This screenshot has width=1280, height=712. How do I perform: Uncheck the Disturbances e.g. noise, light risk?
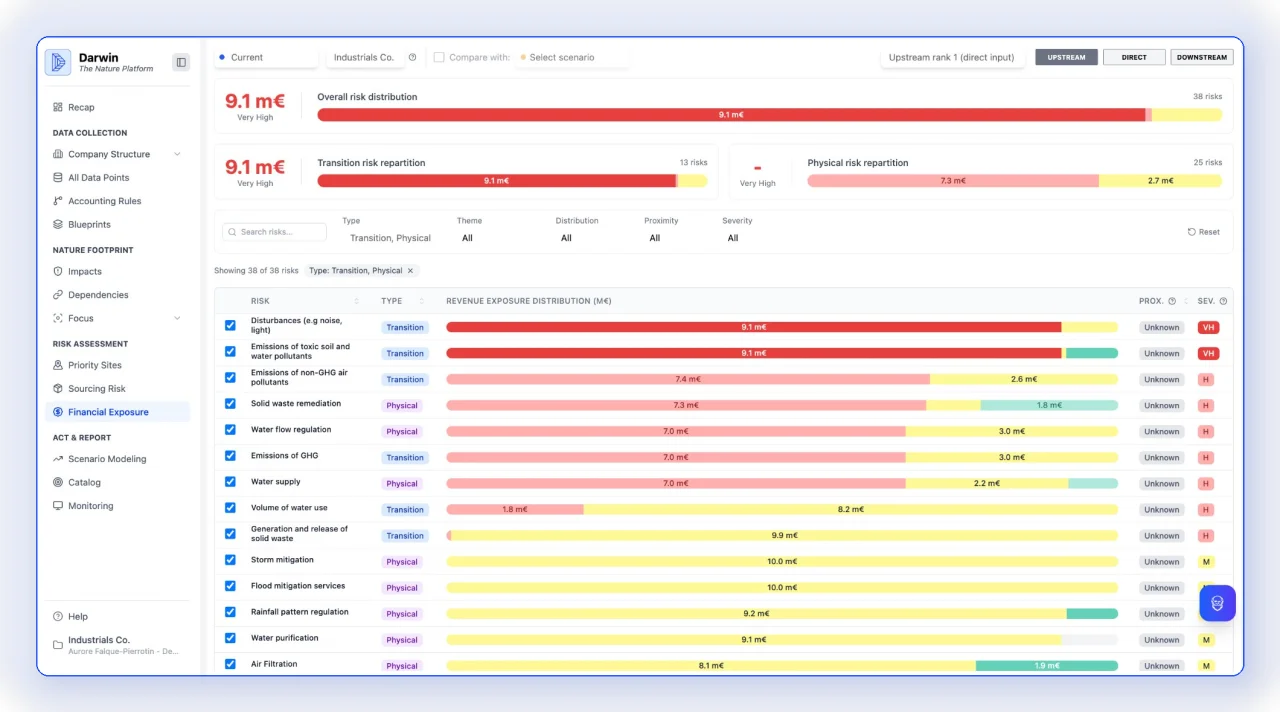coord(230,325)
